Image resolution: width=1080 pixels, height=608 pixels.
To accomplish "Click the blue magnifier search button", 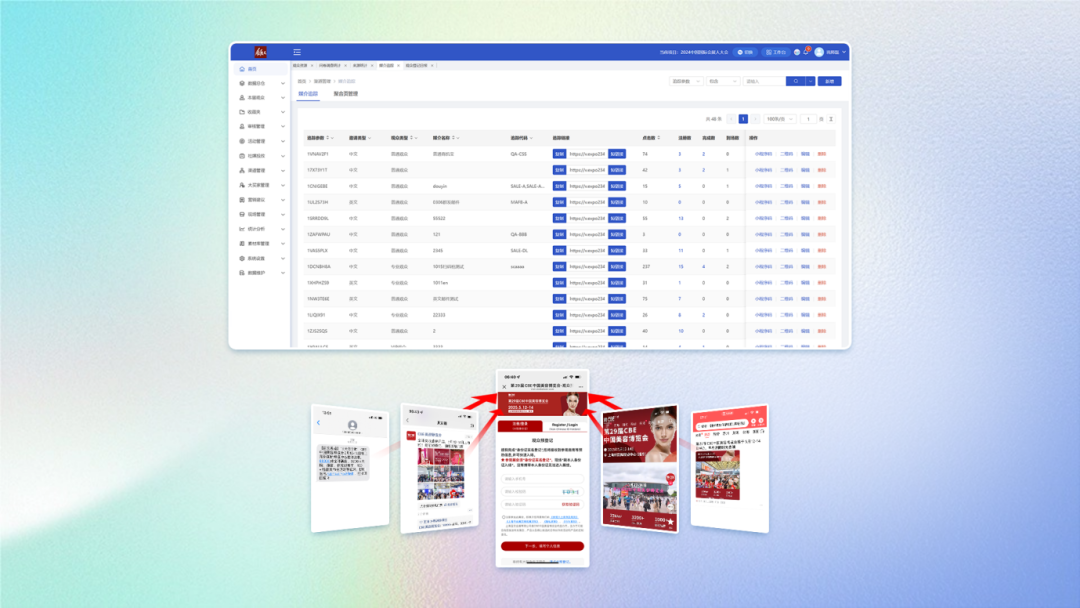I will tap(795, 81).
